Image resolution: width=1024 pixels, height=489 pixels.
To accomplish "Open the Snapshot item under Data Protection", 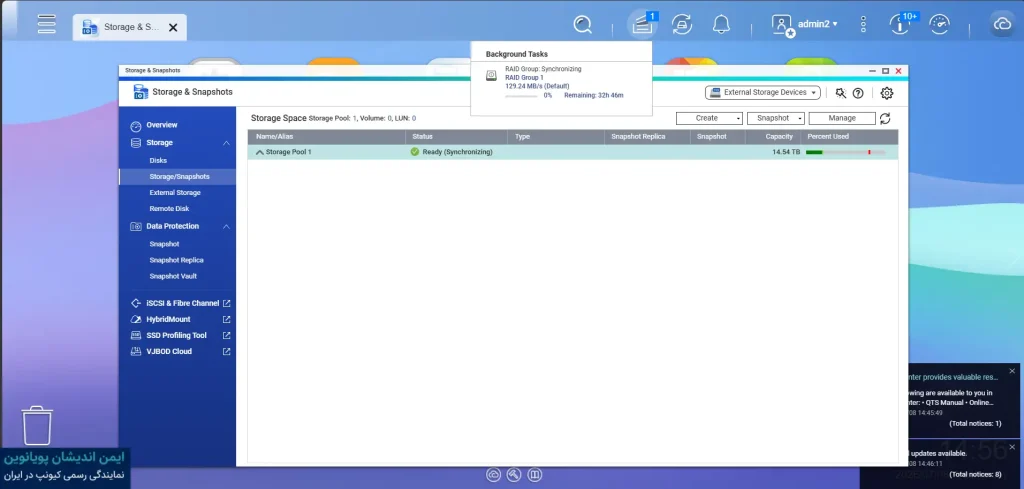I will [x=164, y=244].
